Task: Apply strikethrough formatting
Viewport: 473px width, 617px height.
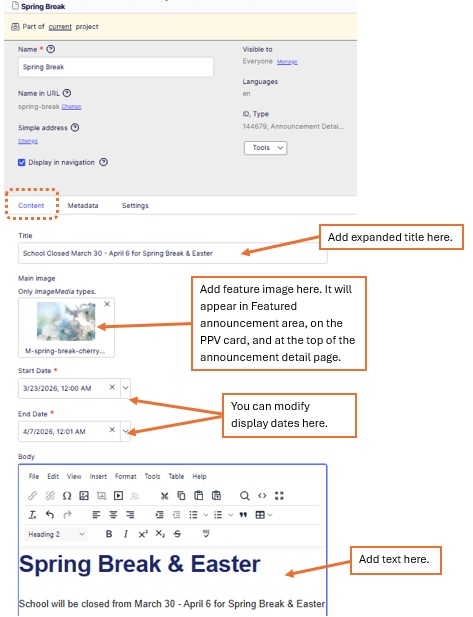Action: (177, 534)
